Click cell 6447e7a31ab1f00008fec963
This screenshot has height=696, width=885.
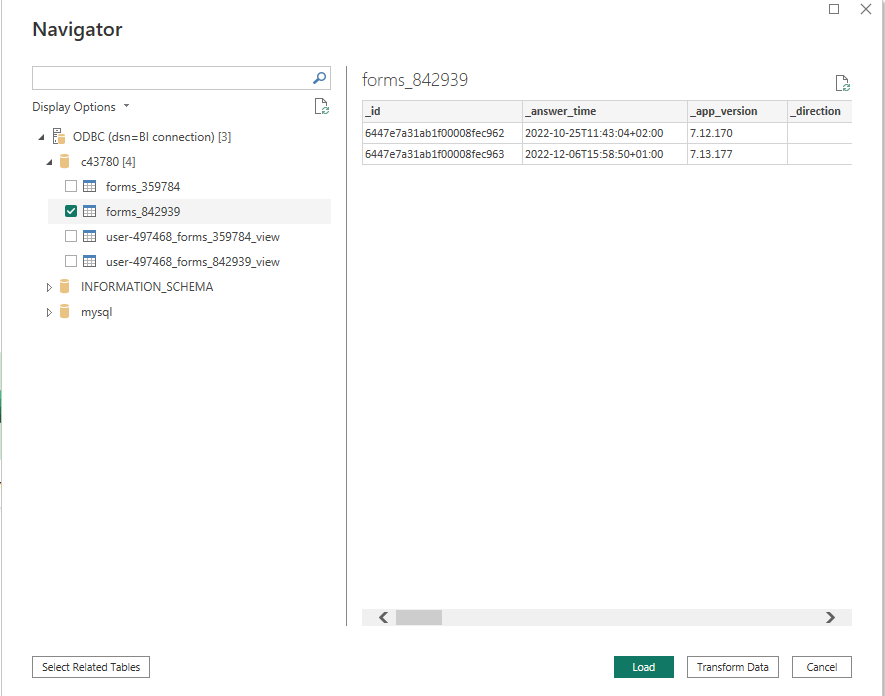click(442, 154)
